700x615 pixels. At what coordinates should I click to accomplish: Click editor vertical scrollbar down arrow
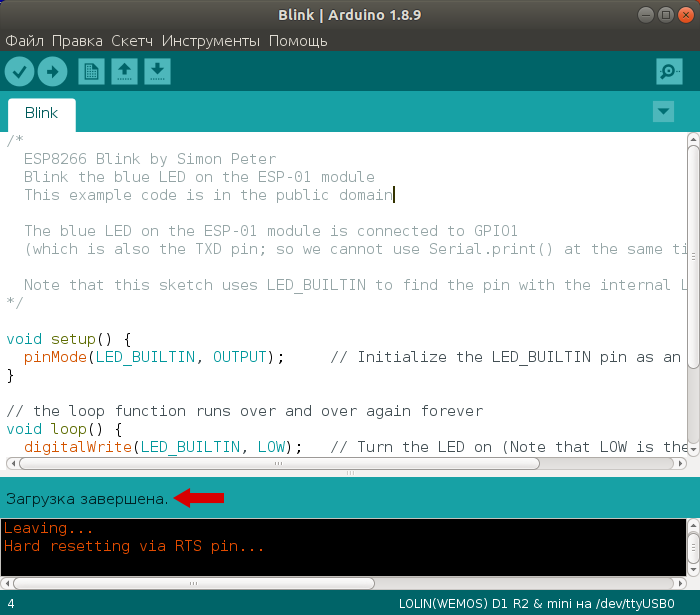point(693,449)
